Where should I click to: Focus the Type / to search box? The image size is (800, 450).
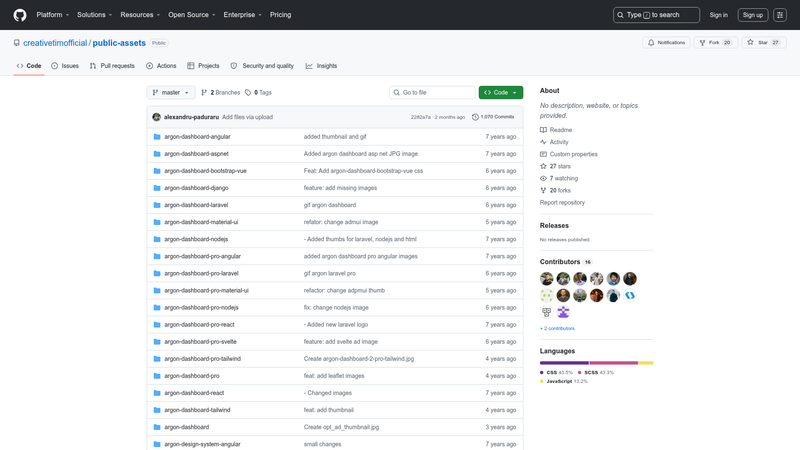pyautogui.click(x=656, y=15)
